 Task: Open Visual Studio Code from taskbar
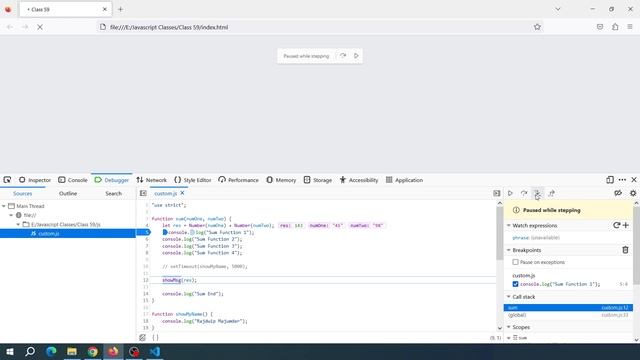[155, 351]
